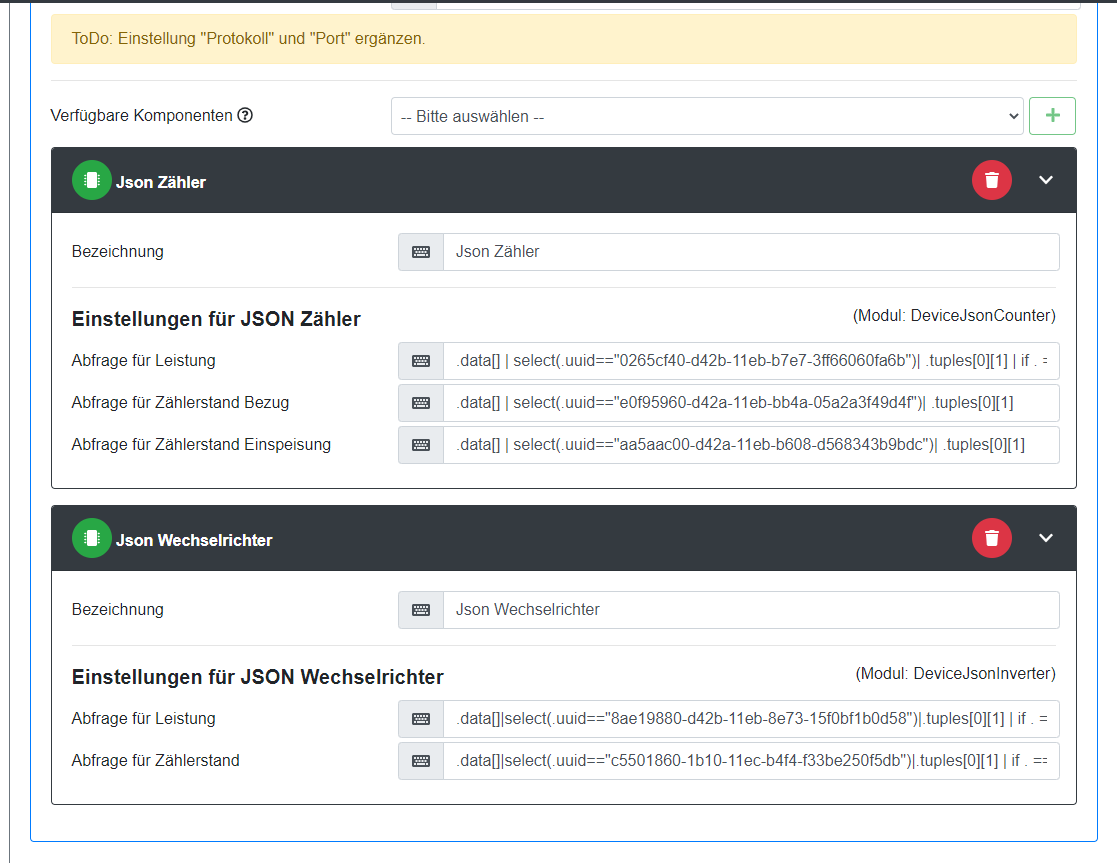The image size is (1117, 863).
Task: Delete the Json Wechselrichter component
Action: (x=991, y=538)
